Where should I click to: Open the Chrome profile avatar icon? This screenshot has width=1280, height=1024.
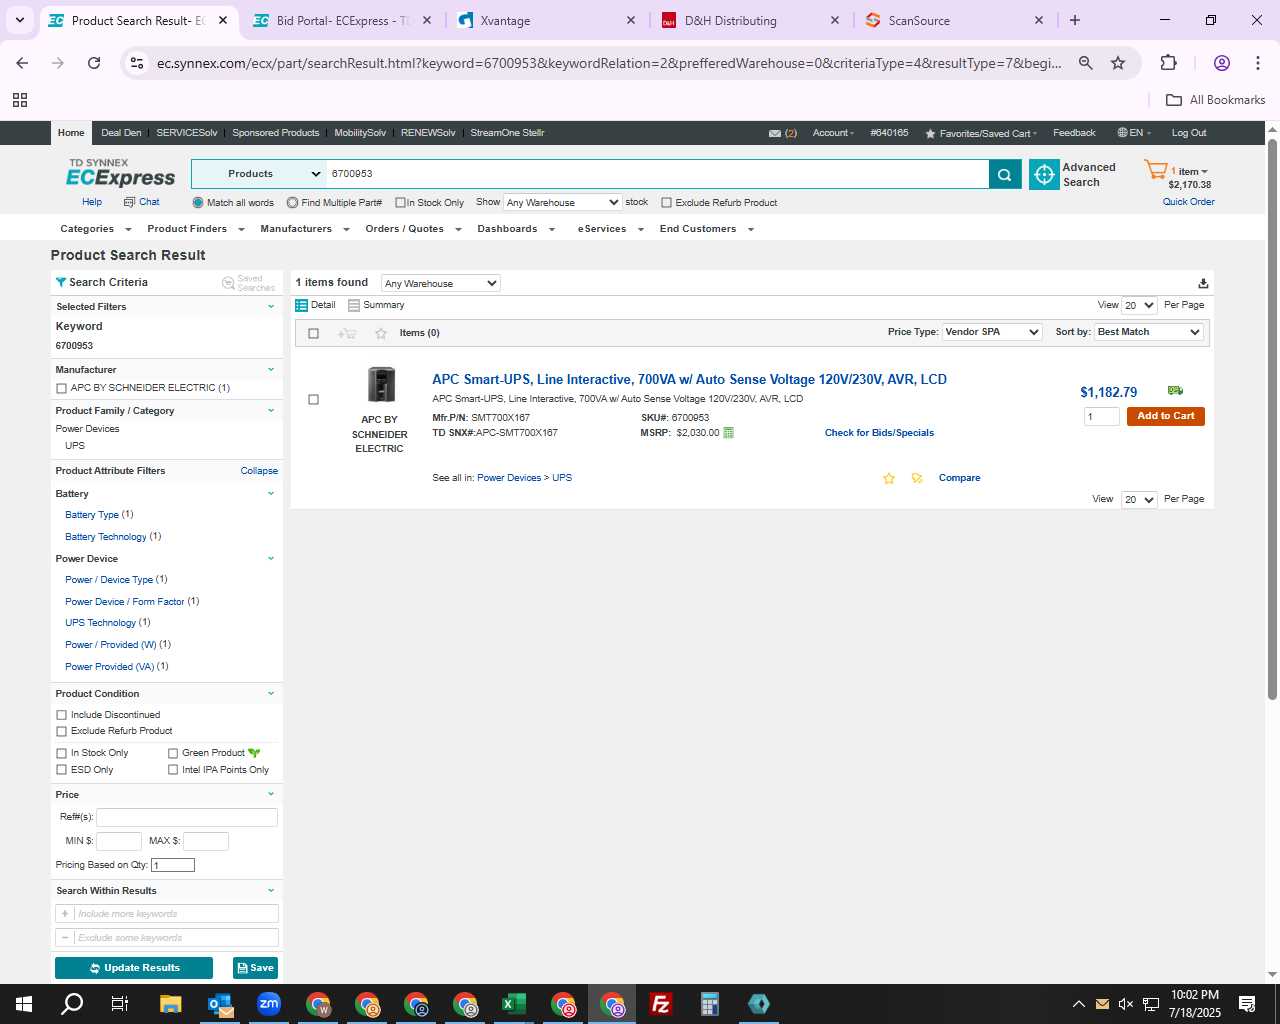(x=1221, y=63)
